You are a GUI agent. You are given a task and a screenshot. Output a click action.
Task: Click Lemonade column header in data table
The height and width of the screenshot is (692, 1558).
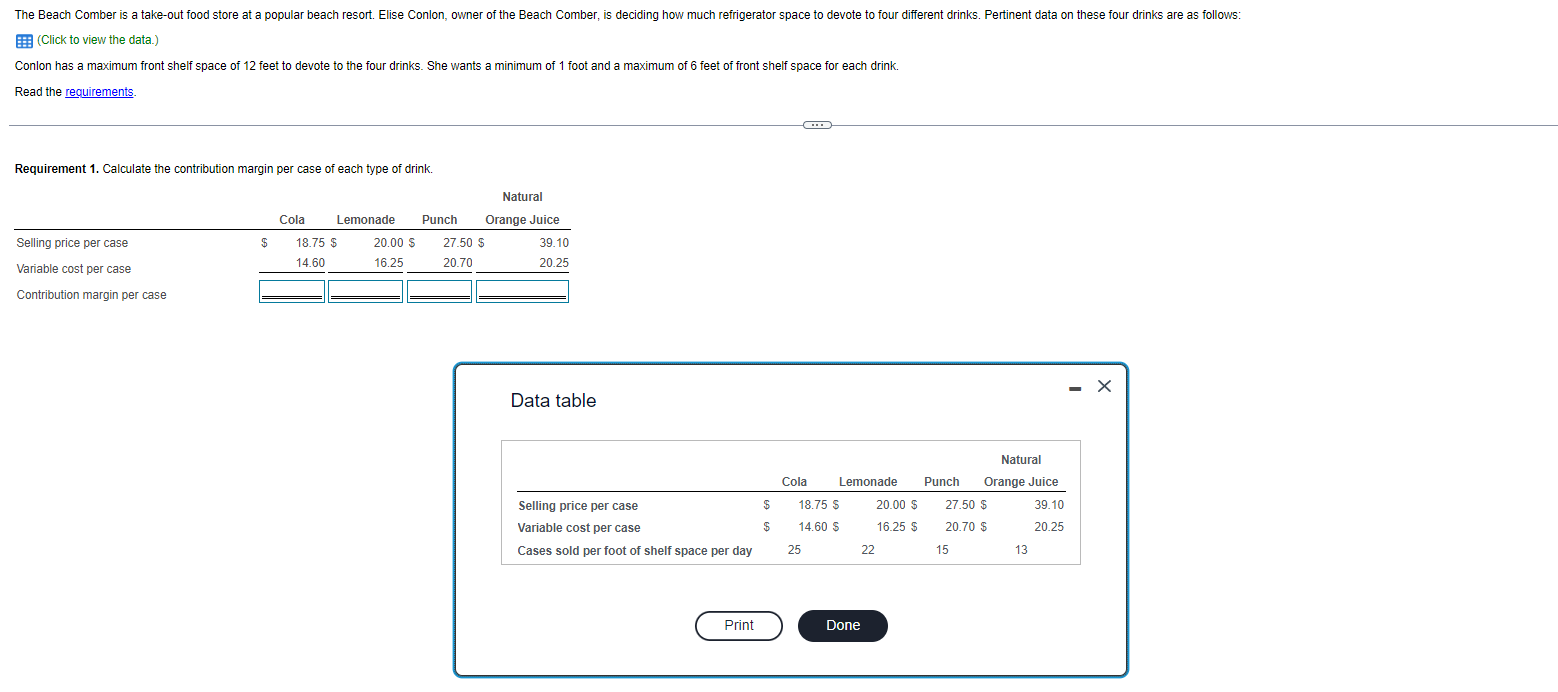pyautogui.click(x=868, y=482)
